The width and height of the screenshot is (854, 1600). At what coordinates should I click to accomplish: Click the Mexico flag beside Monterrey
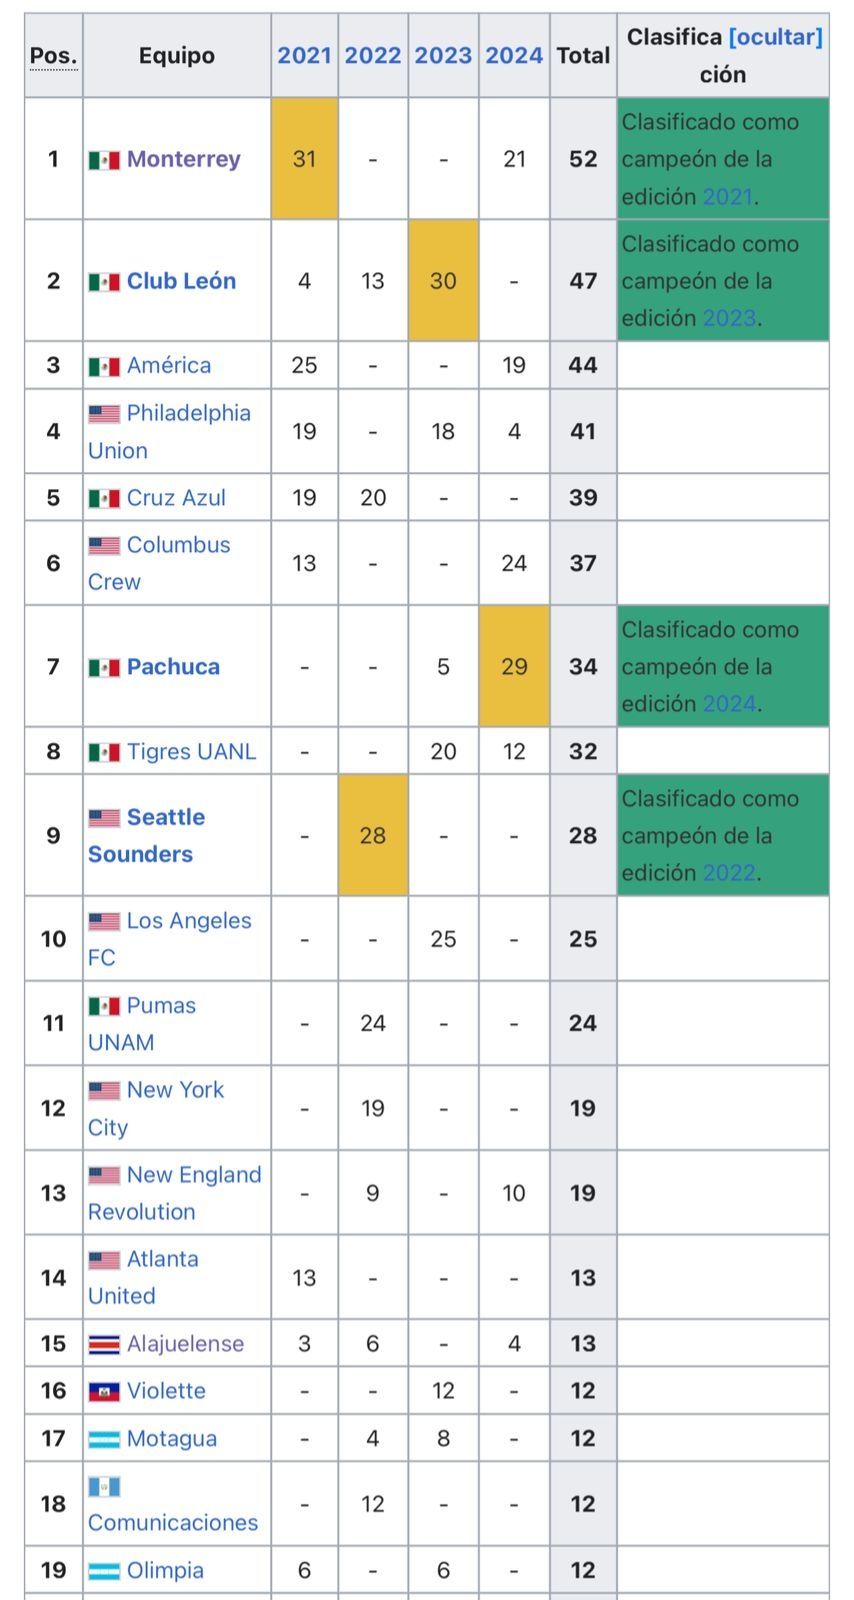[x=104, y=160]
